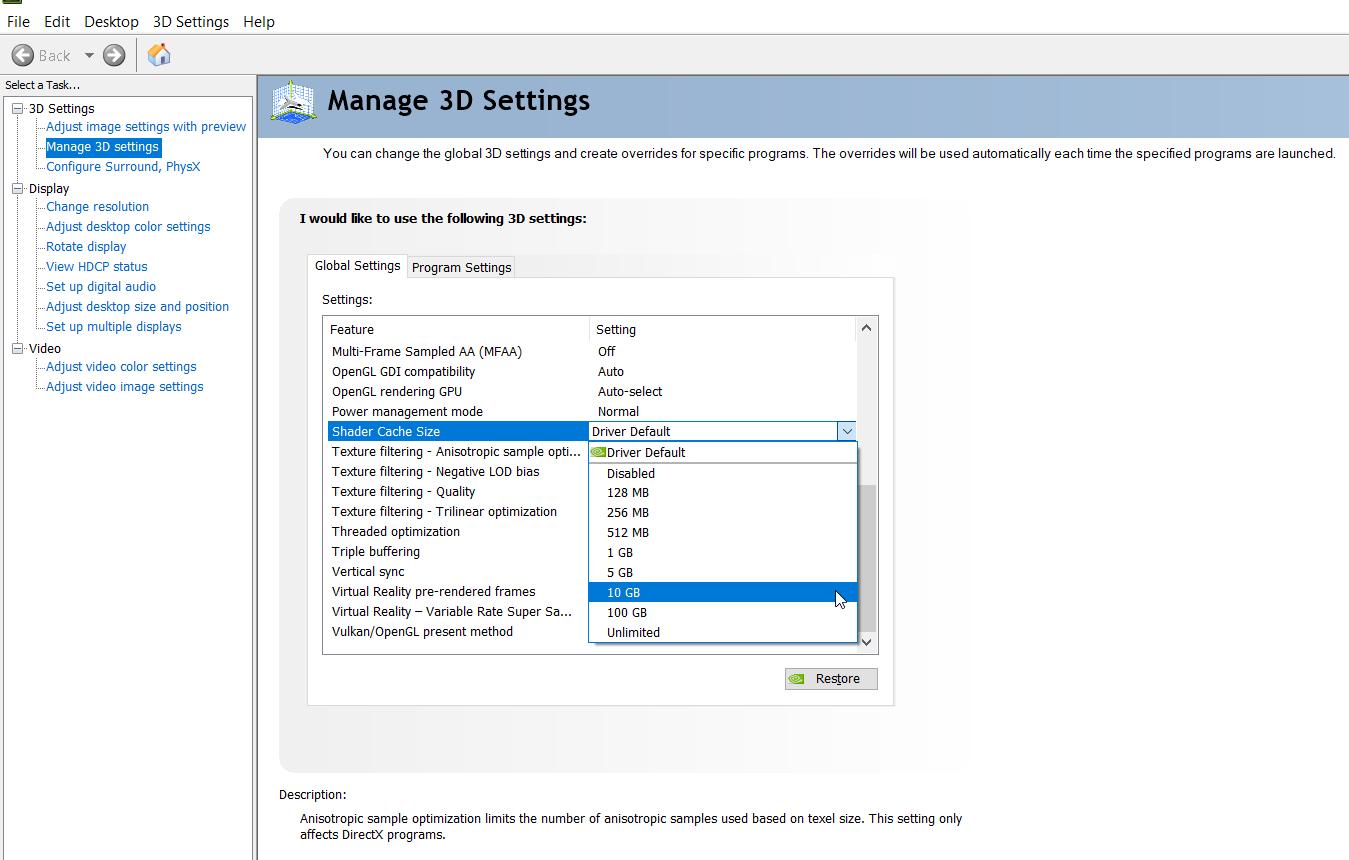This screenshot has width=1349, height=860.
Task: Open Adjust video color settings
Action: tap(121, 366)
